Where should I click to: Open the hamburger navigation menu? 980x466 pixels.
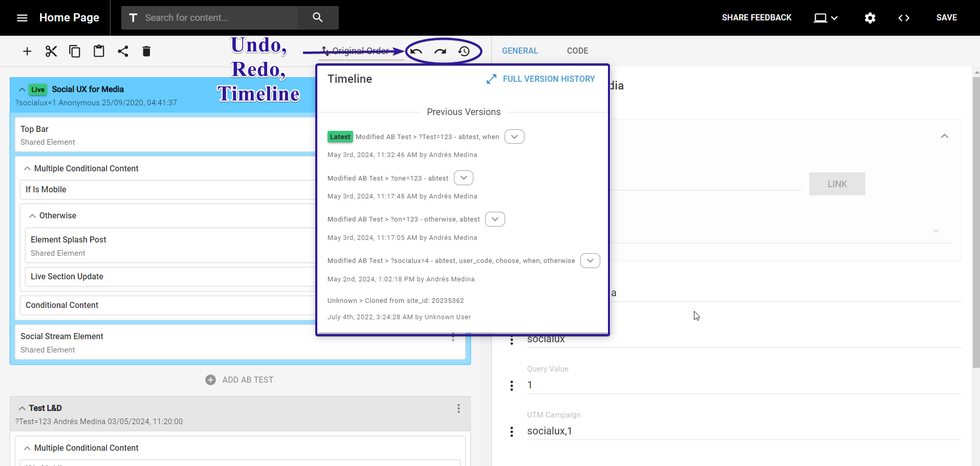point(22,18)
